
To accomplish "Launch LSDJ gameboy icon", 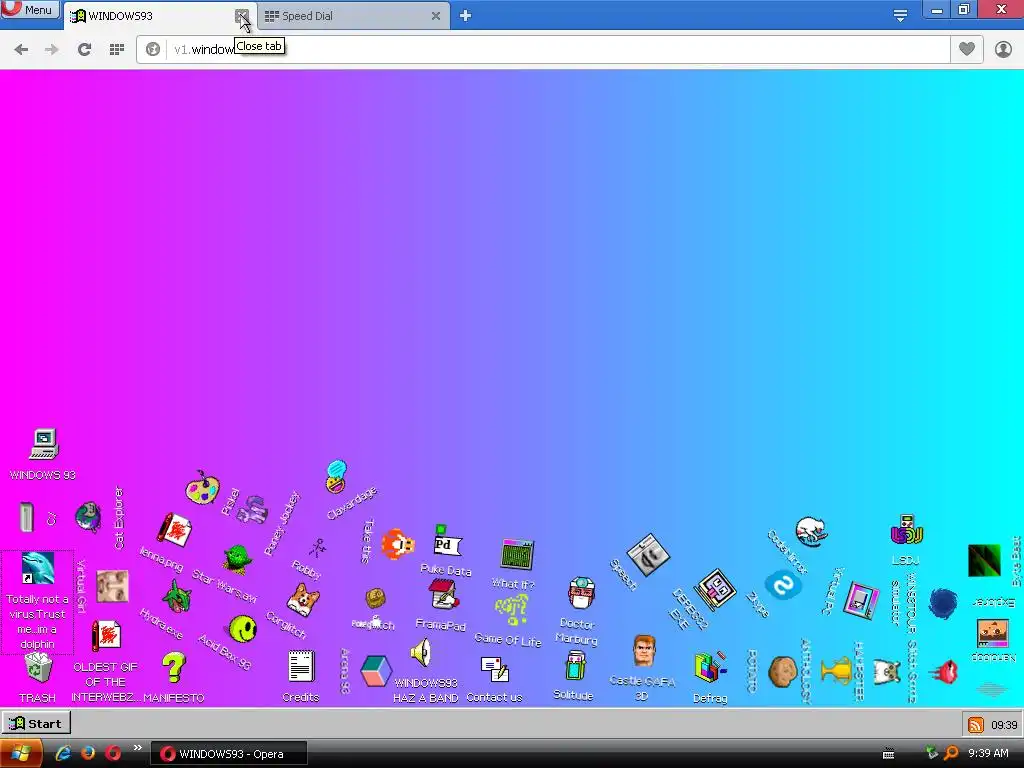I will (906, 530).
